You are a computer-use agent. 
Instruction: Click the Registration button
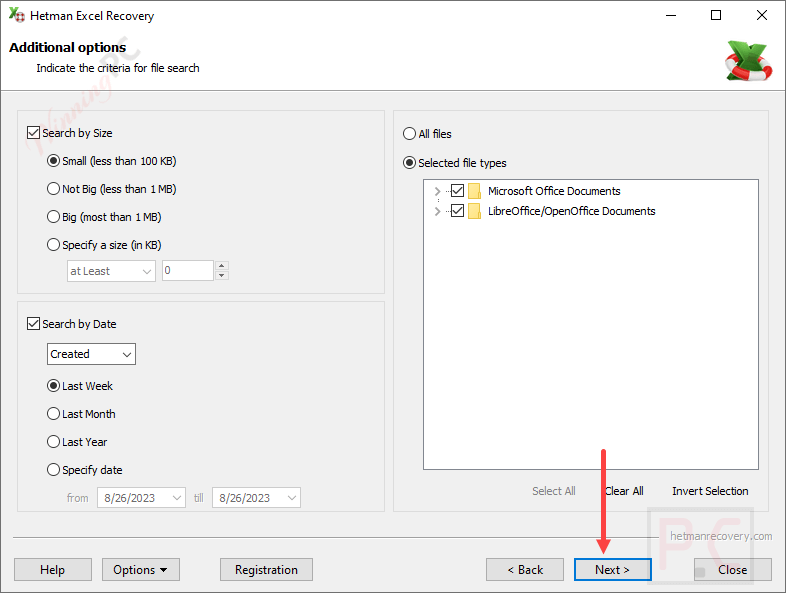coord(266,570)
